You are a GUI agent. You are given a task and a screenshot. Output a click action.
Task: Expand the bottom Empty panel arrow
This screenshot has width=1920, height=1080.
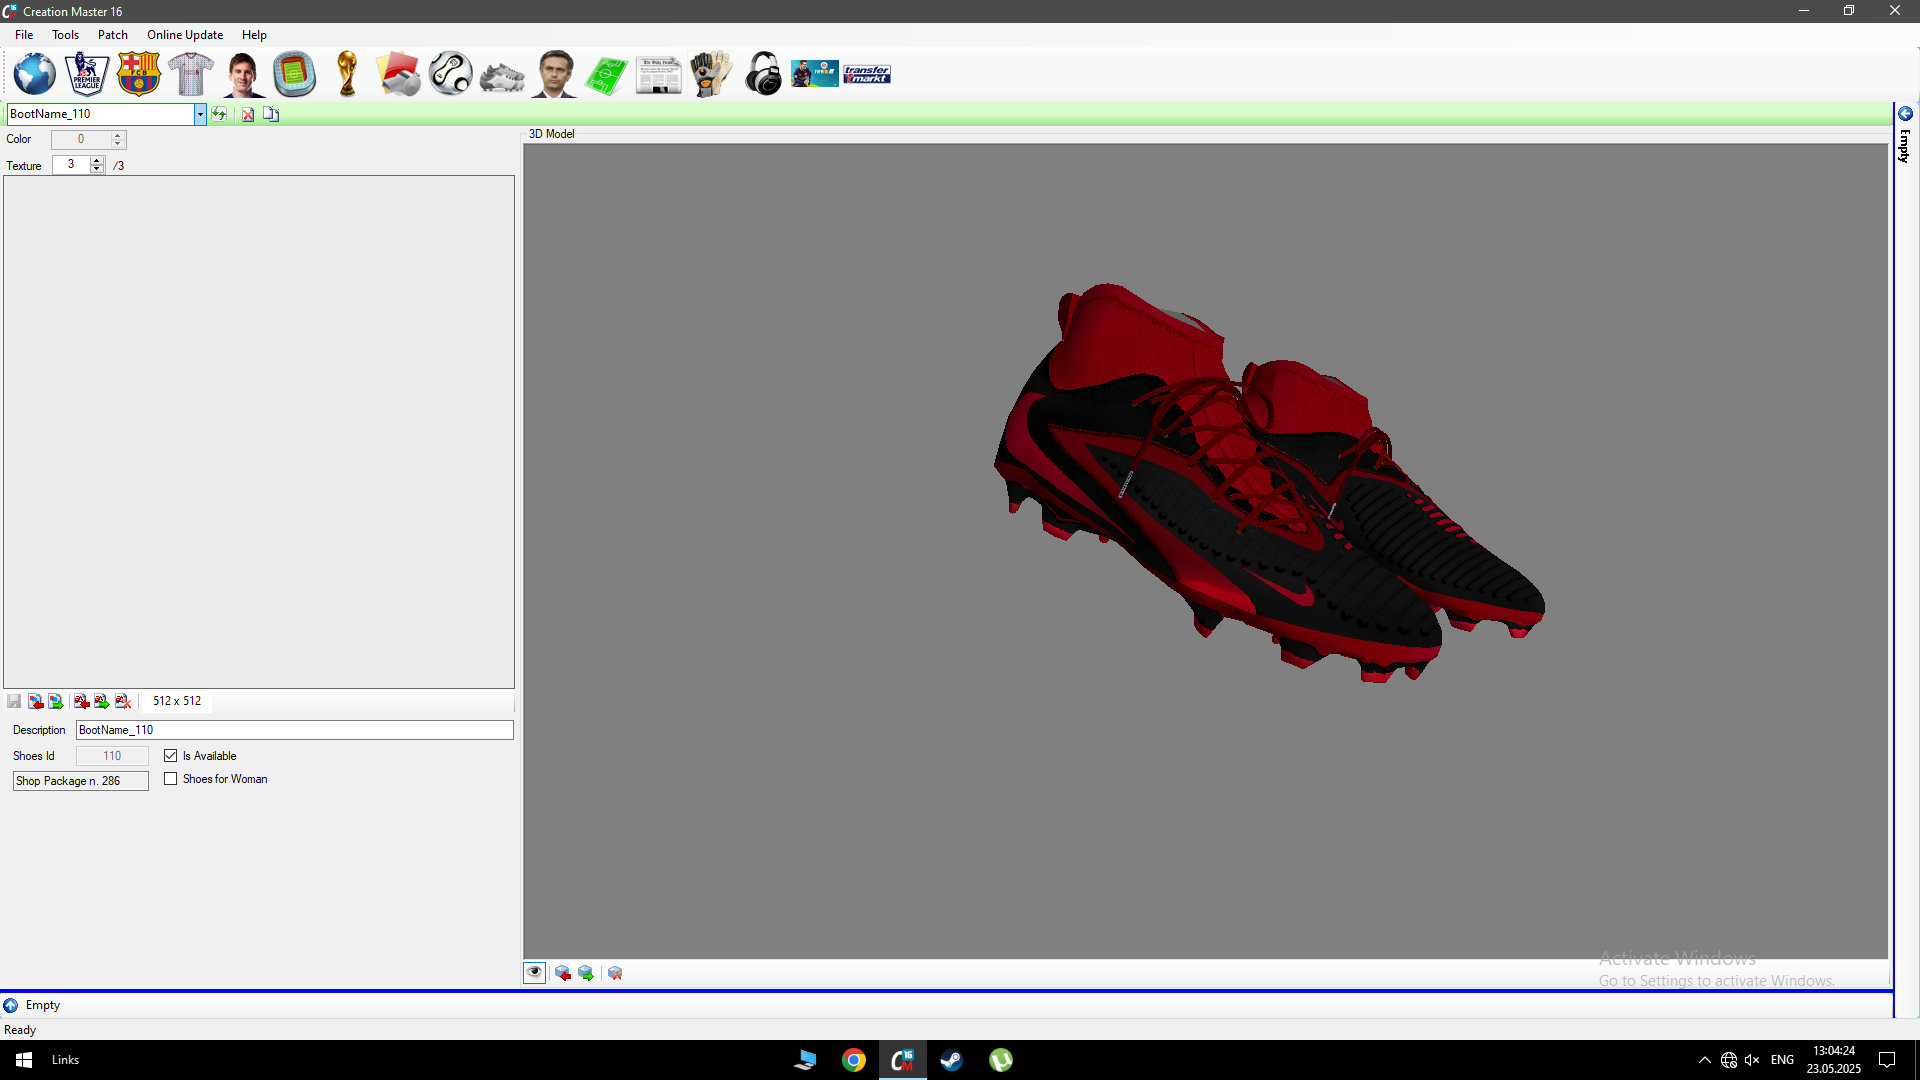click(11, 1005)
